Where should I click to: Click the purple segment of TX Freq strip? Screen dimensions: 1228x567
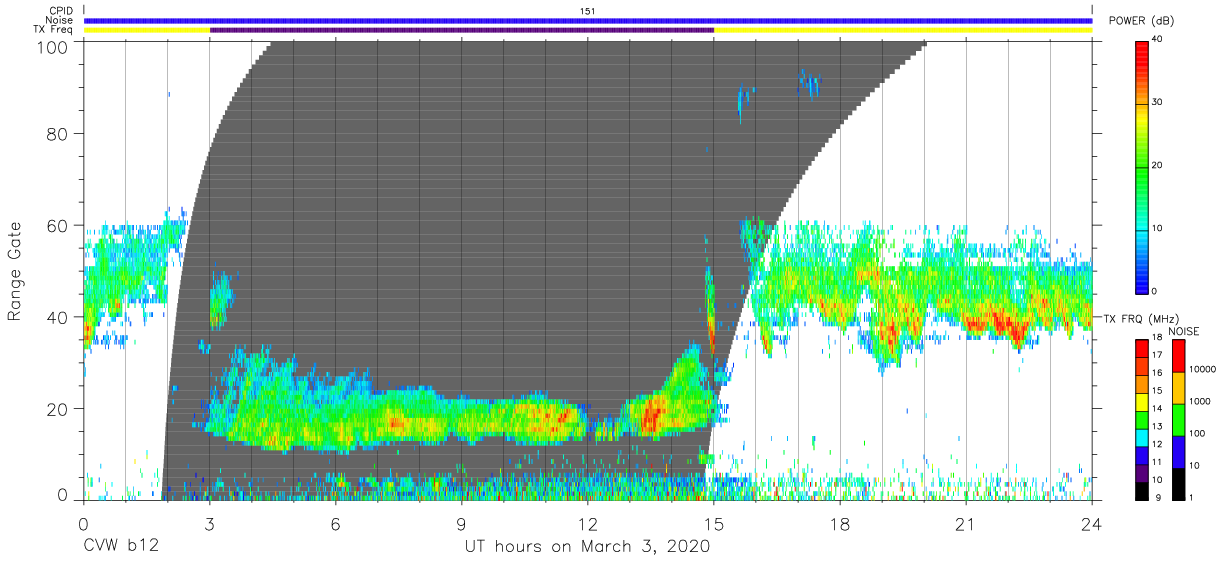(x=462, y=30)
